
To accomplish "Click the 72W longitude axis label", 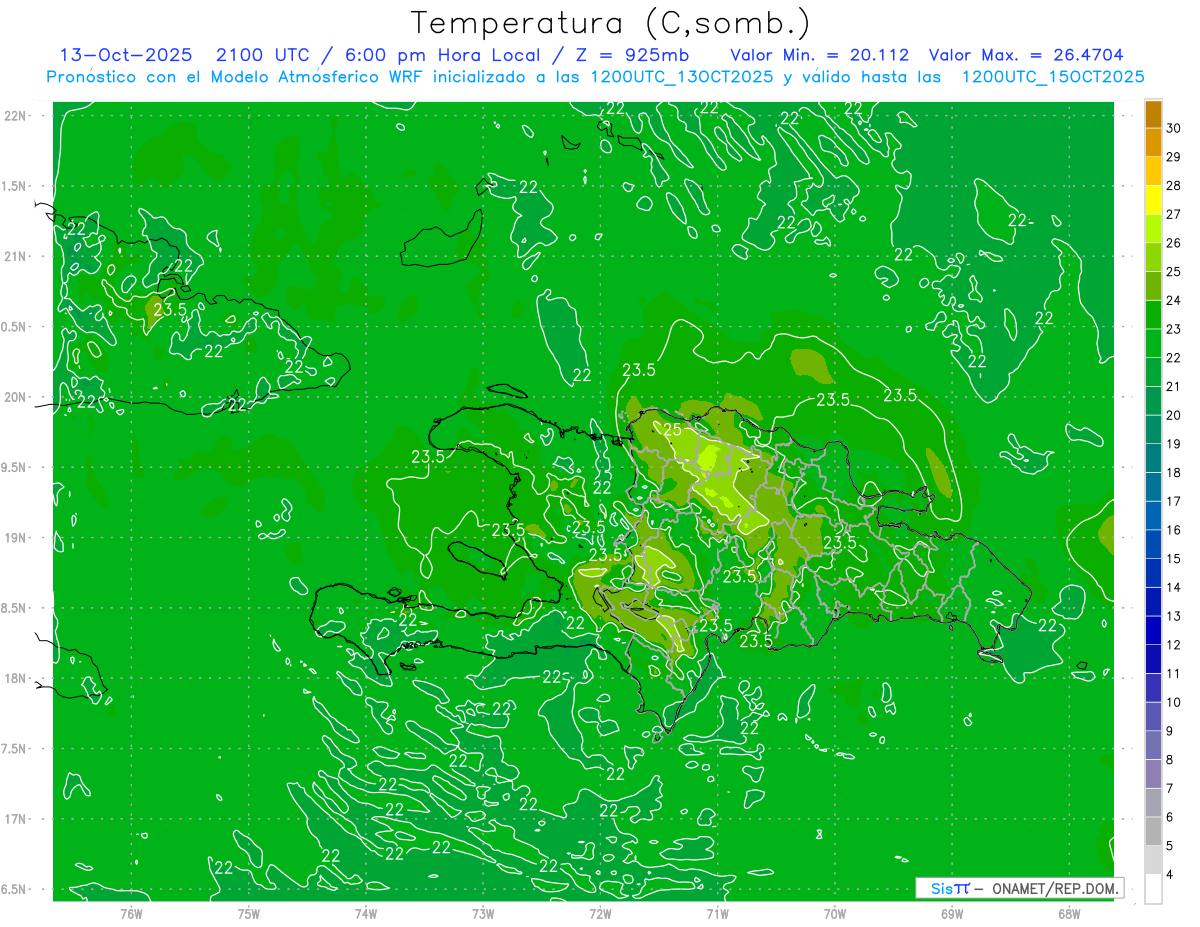I will pyautogui.click(x=600, y=913).
